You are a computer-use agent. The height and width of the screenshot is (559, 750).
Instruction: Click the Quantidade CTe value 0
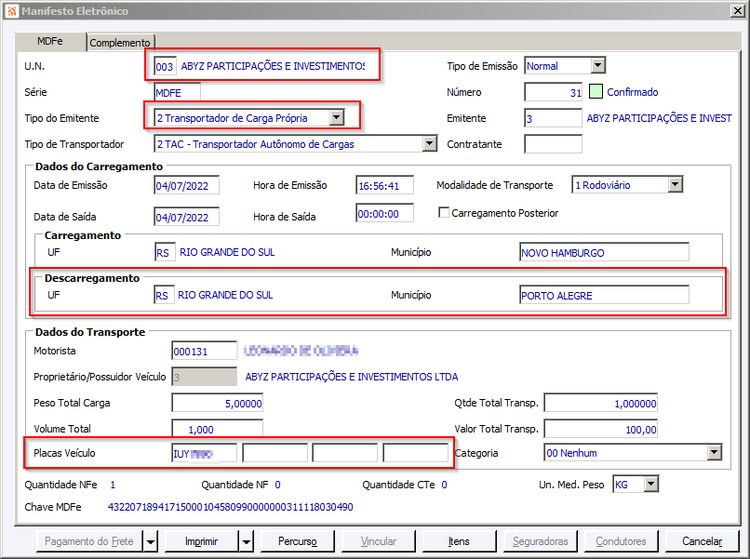444,485
